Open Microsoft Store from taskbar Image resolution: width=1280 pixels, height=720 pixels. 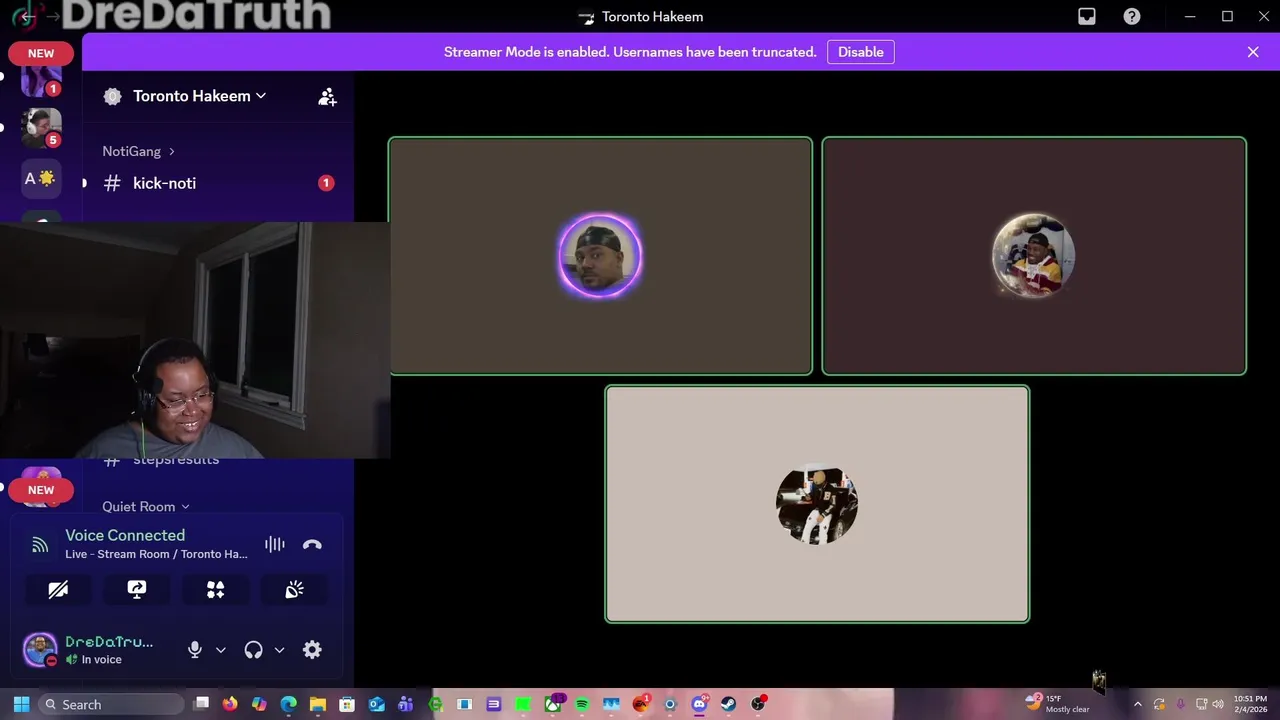coord(347,704)
